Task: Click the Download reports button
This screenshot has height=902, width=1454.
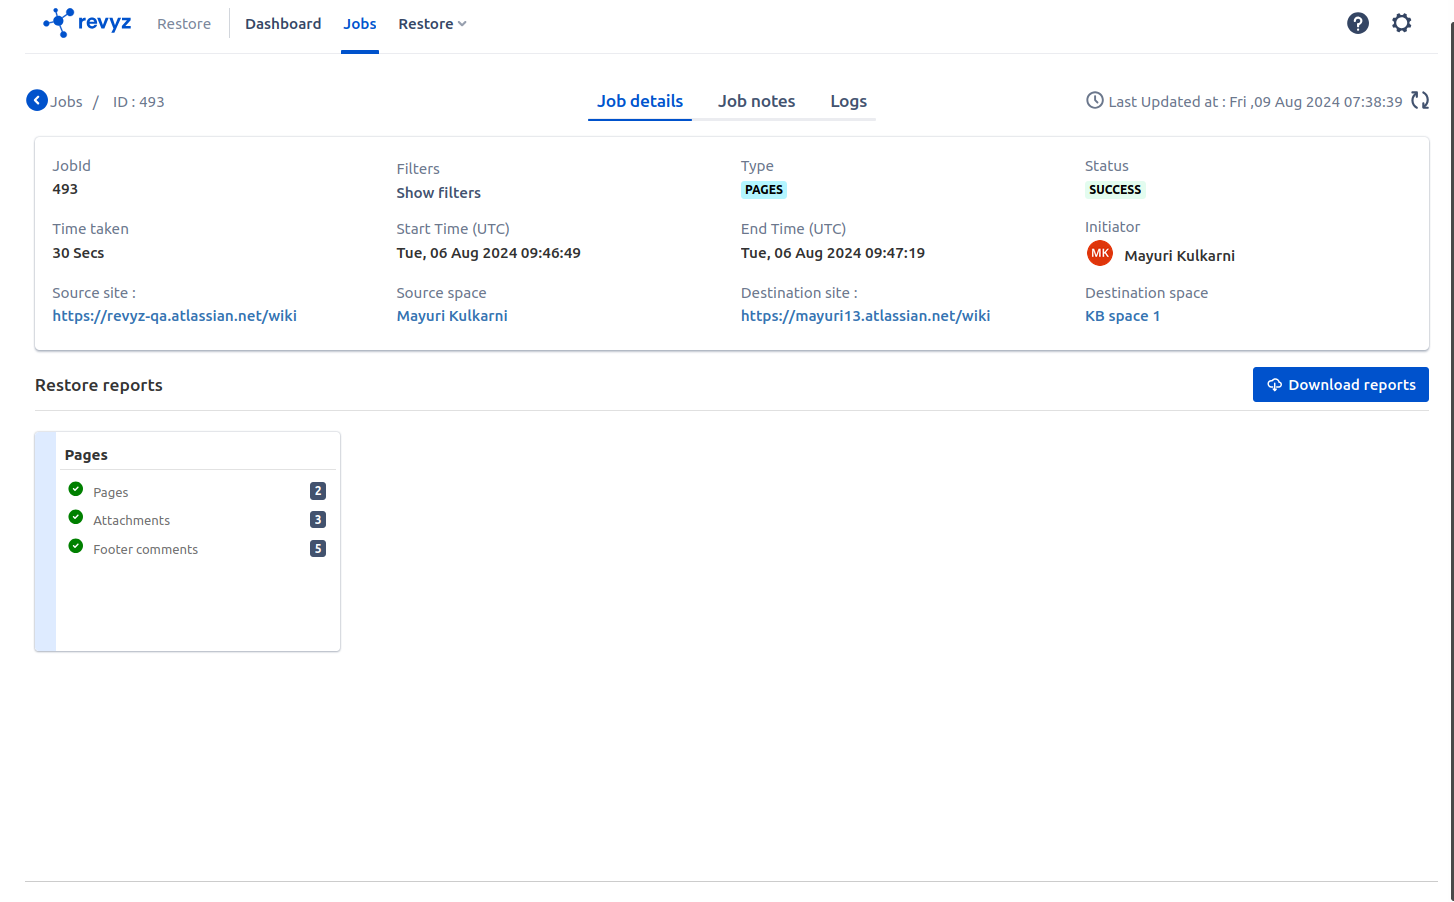Action: click(1340, 385)
